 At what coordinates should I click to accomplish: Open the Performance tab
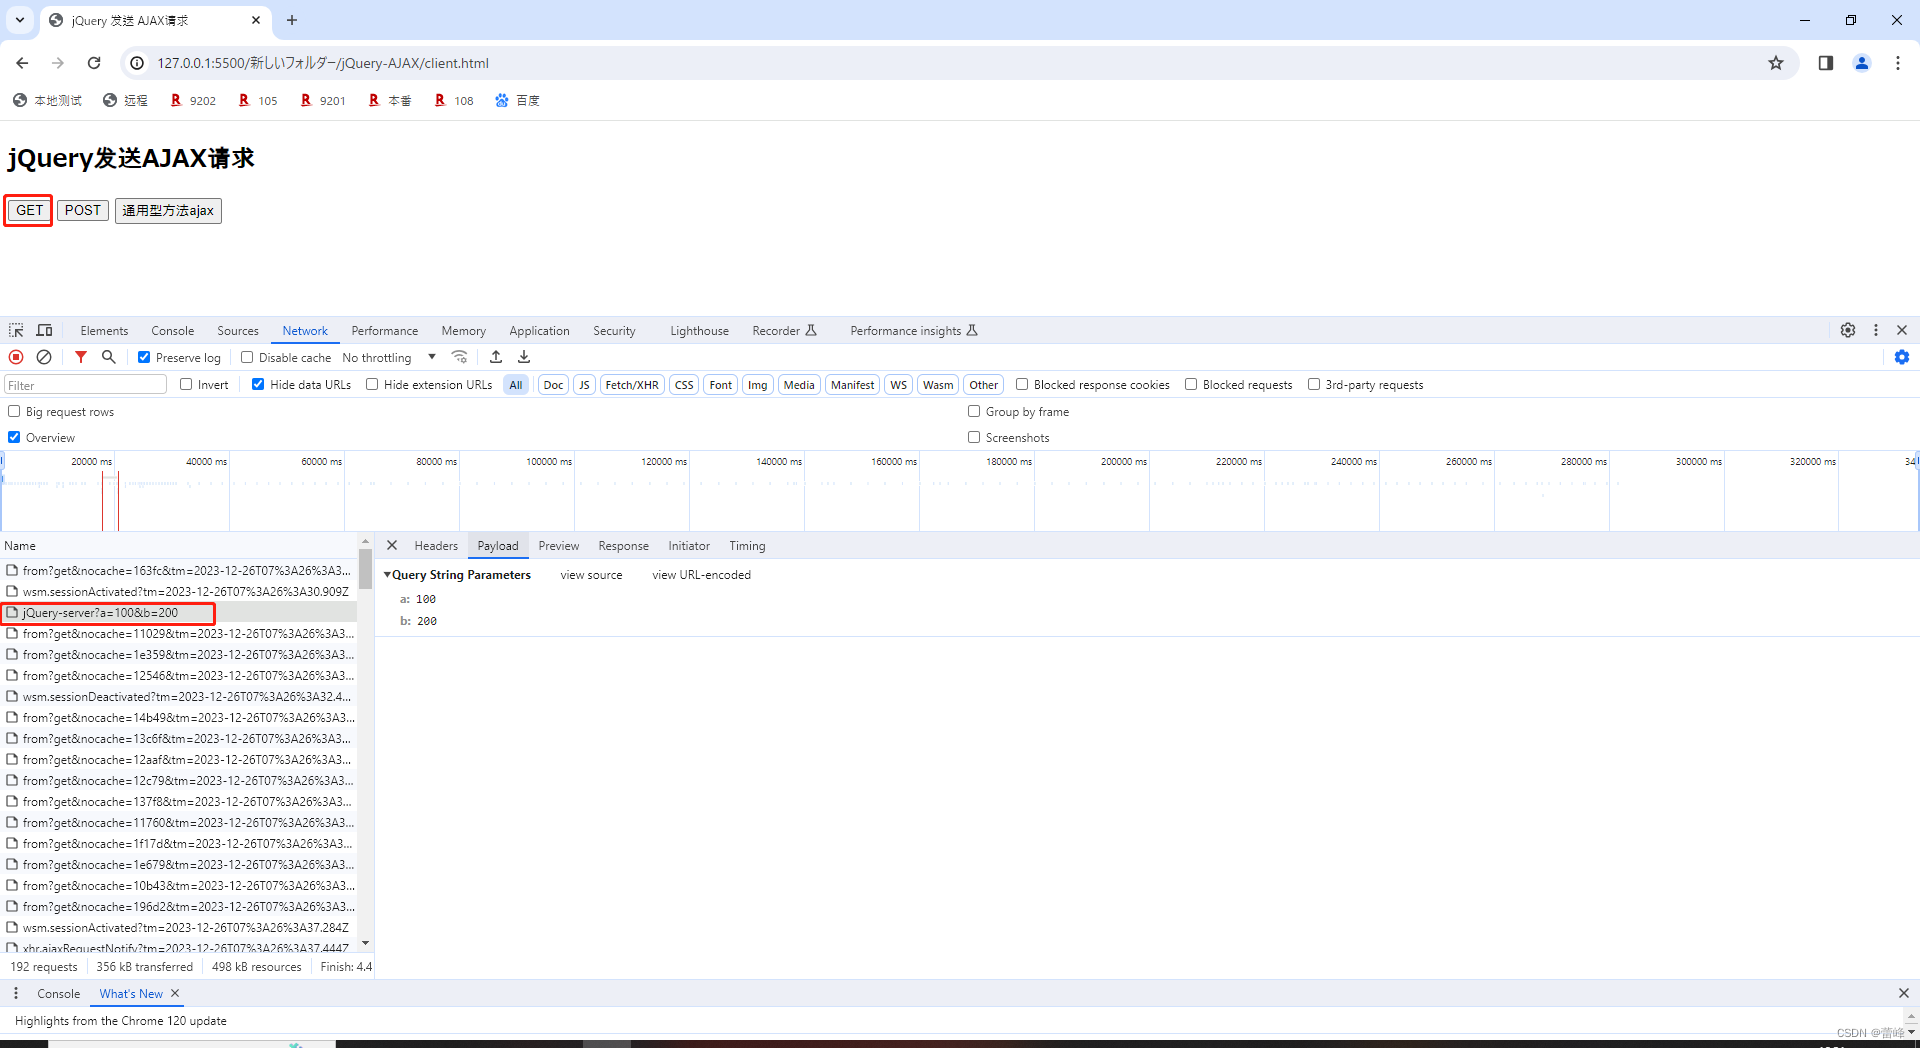pos(385,331)
